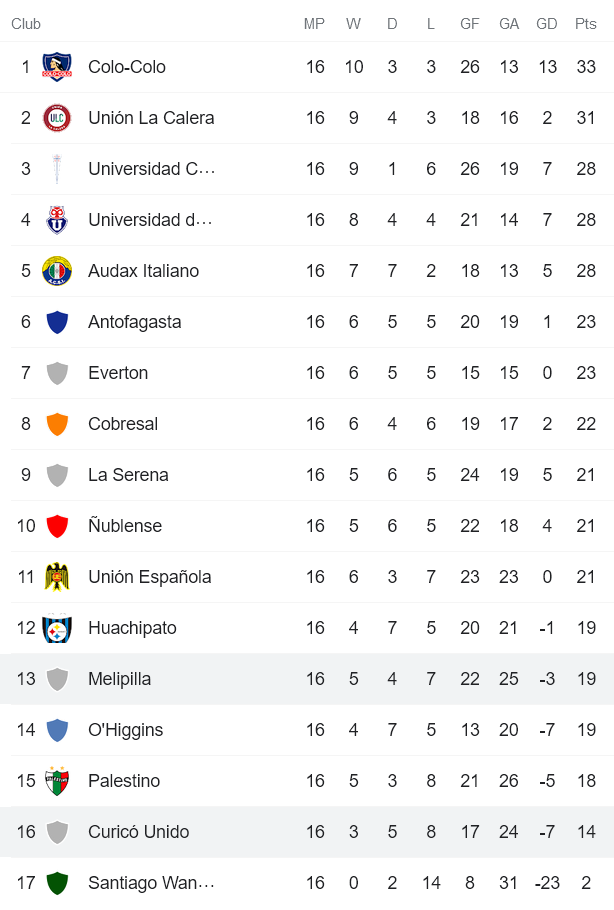Click the Club column header

pyautogui.click(x=26, y=24)
